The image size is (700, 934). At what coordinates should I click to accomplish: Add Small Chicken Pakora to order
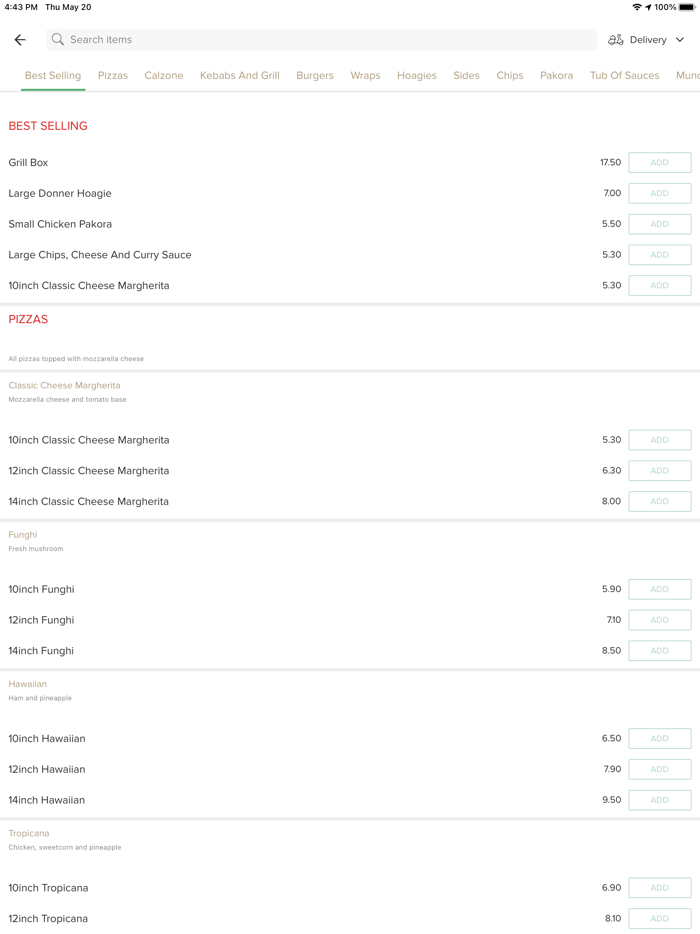(659, 224)
